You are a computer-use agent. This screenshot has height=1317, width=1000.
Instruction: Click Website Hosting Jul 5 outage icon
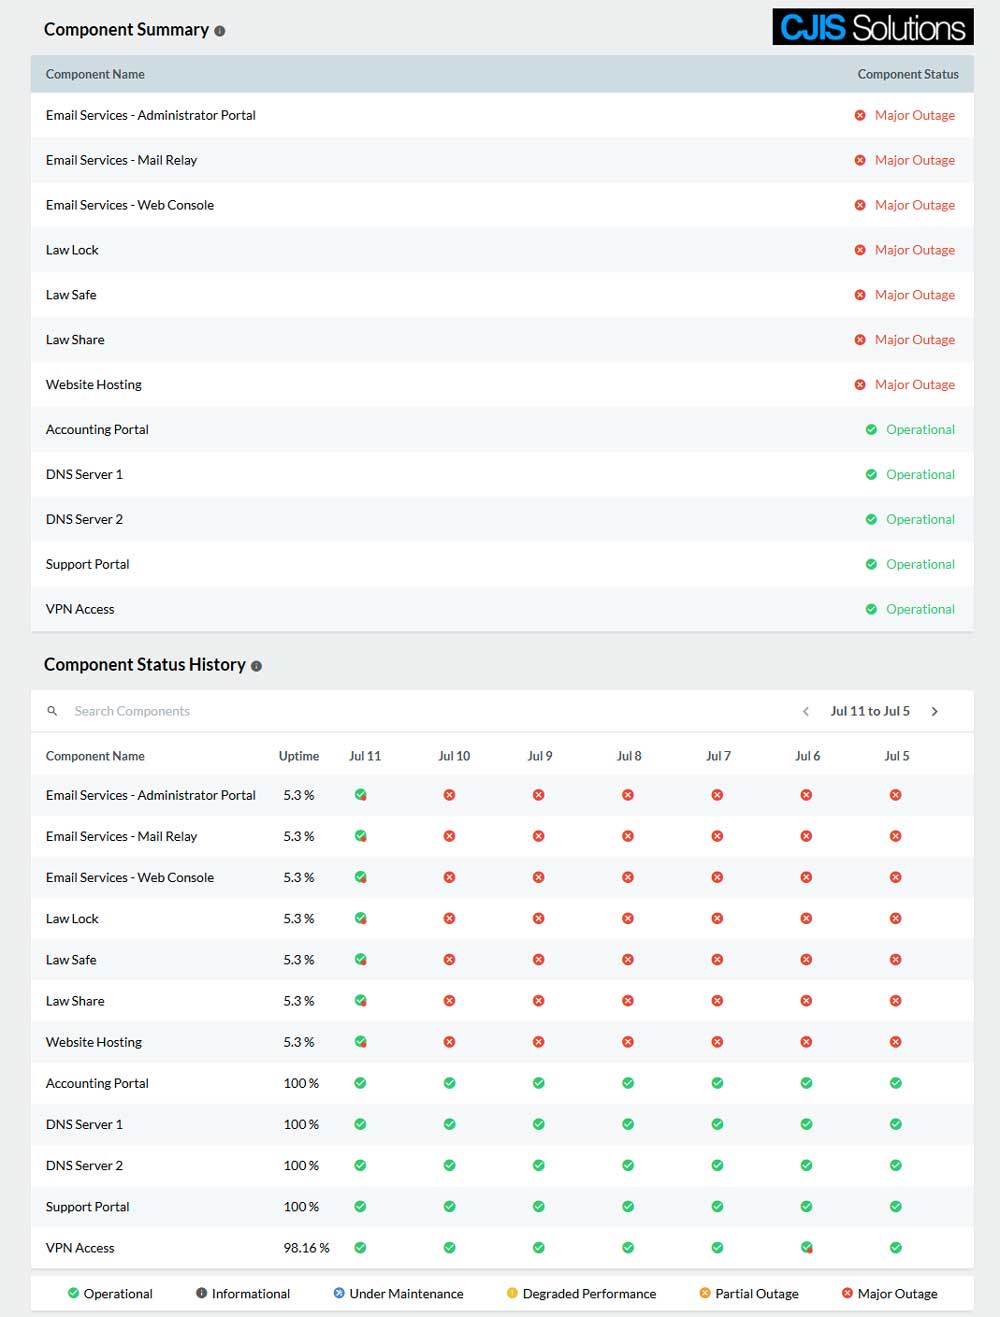click(x=895, y=1042)
